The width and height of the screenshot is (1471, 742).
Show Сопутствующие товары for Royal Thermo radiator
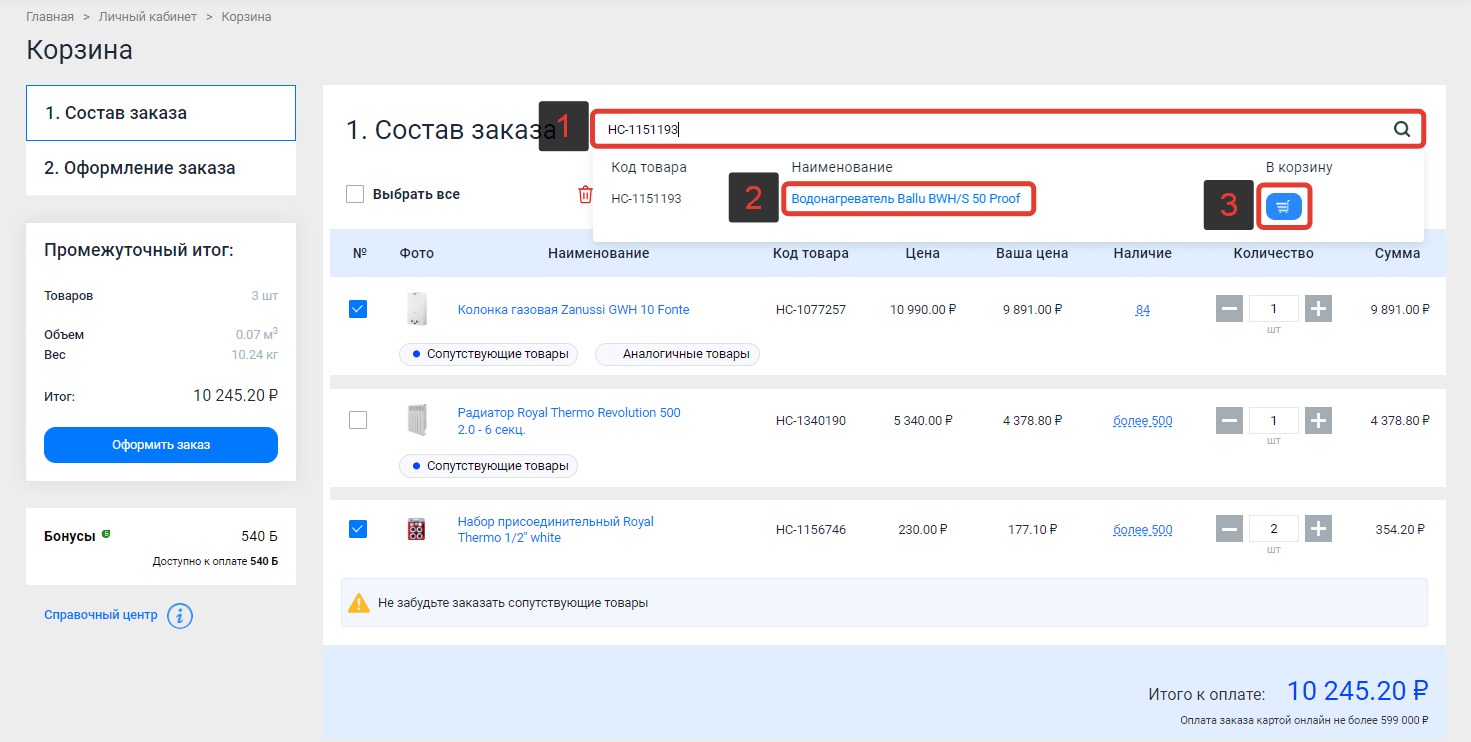point(488,466)
